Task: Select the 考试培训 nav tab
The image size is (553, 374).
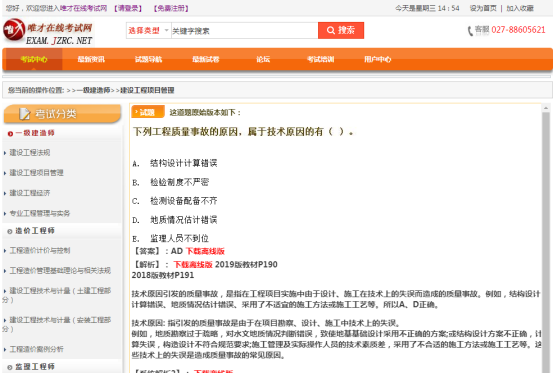Action: point(320,59)
